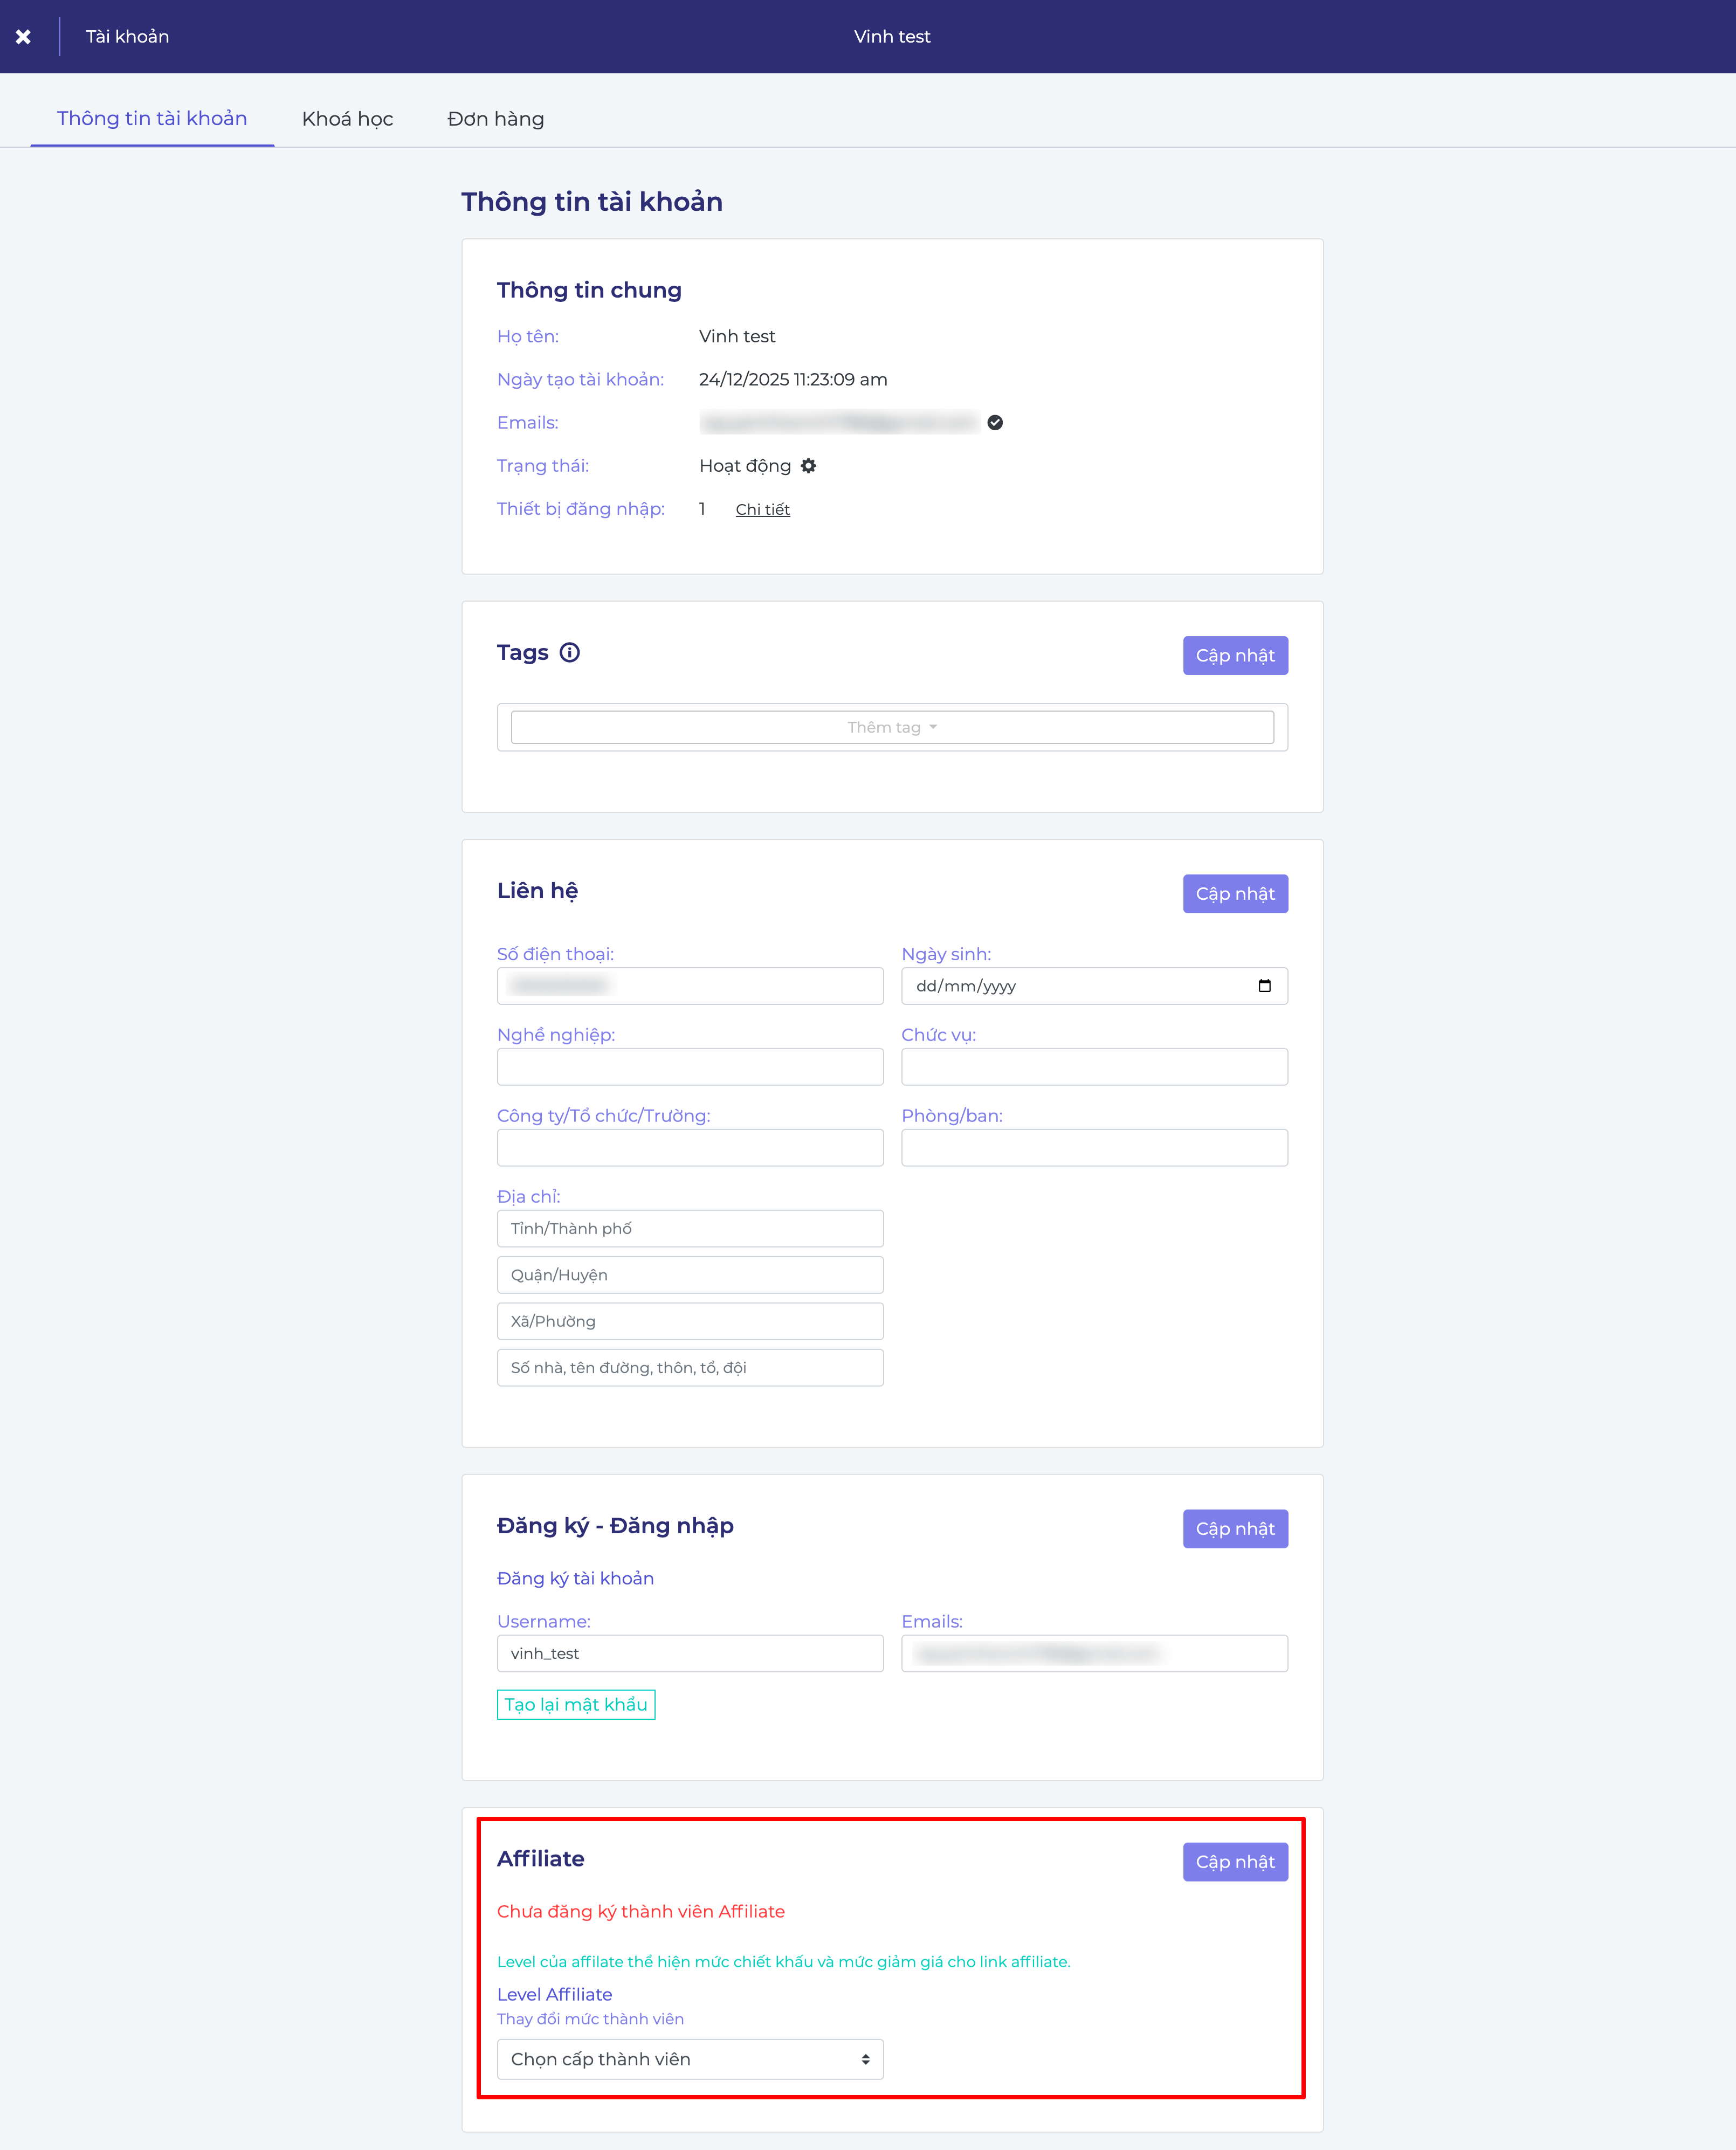The height and width of the screenshot is (2150, 1736).
Task: Click into the Chức vụ input field
Action: pos(1094,1067)
